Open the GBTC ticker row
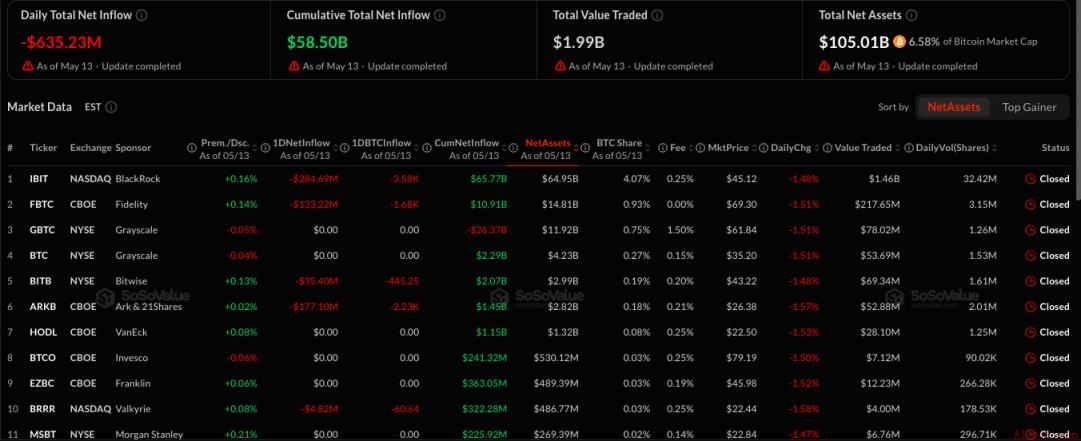The image size is (1081, 441). click(x=39, y=229)
